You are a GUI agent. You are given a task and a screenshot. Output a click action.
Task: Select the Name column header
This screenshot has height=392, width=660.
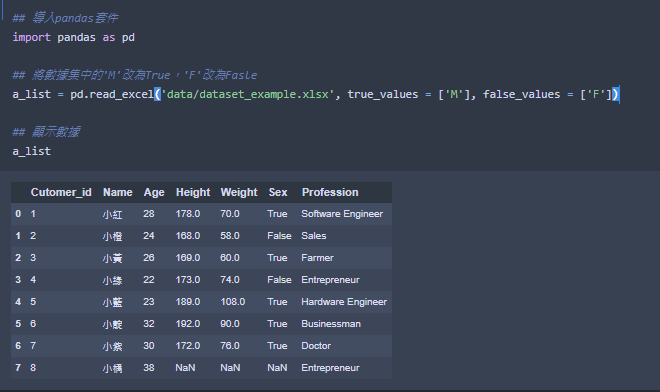pyautogui.click(x=117, y=192)
